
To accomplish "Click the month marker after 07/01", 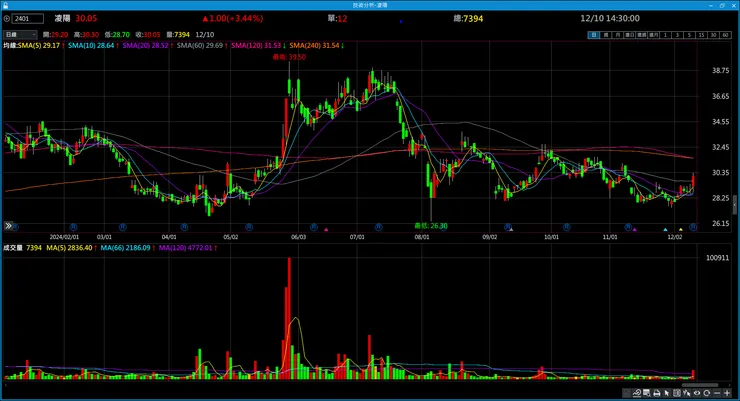I will [x=378, y=227].
